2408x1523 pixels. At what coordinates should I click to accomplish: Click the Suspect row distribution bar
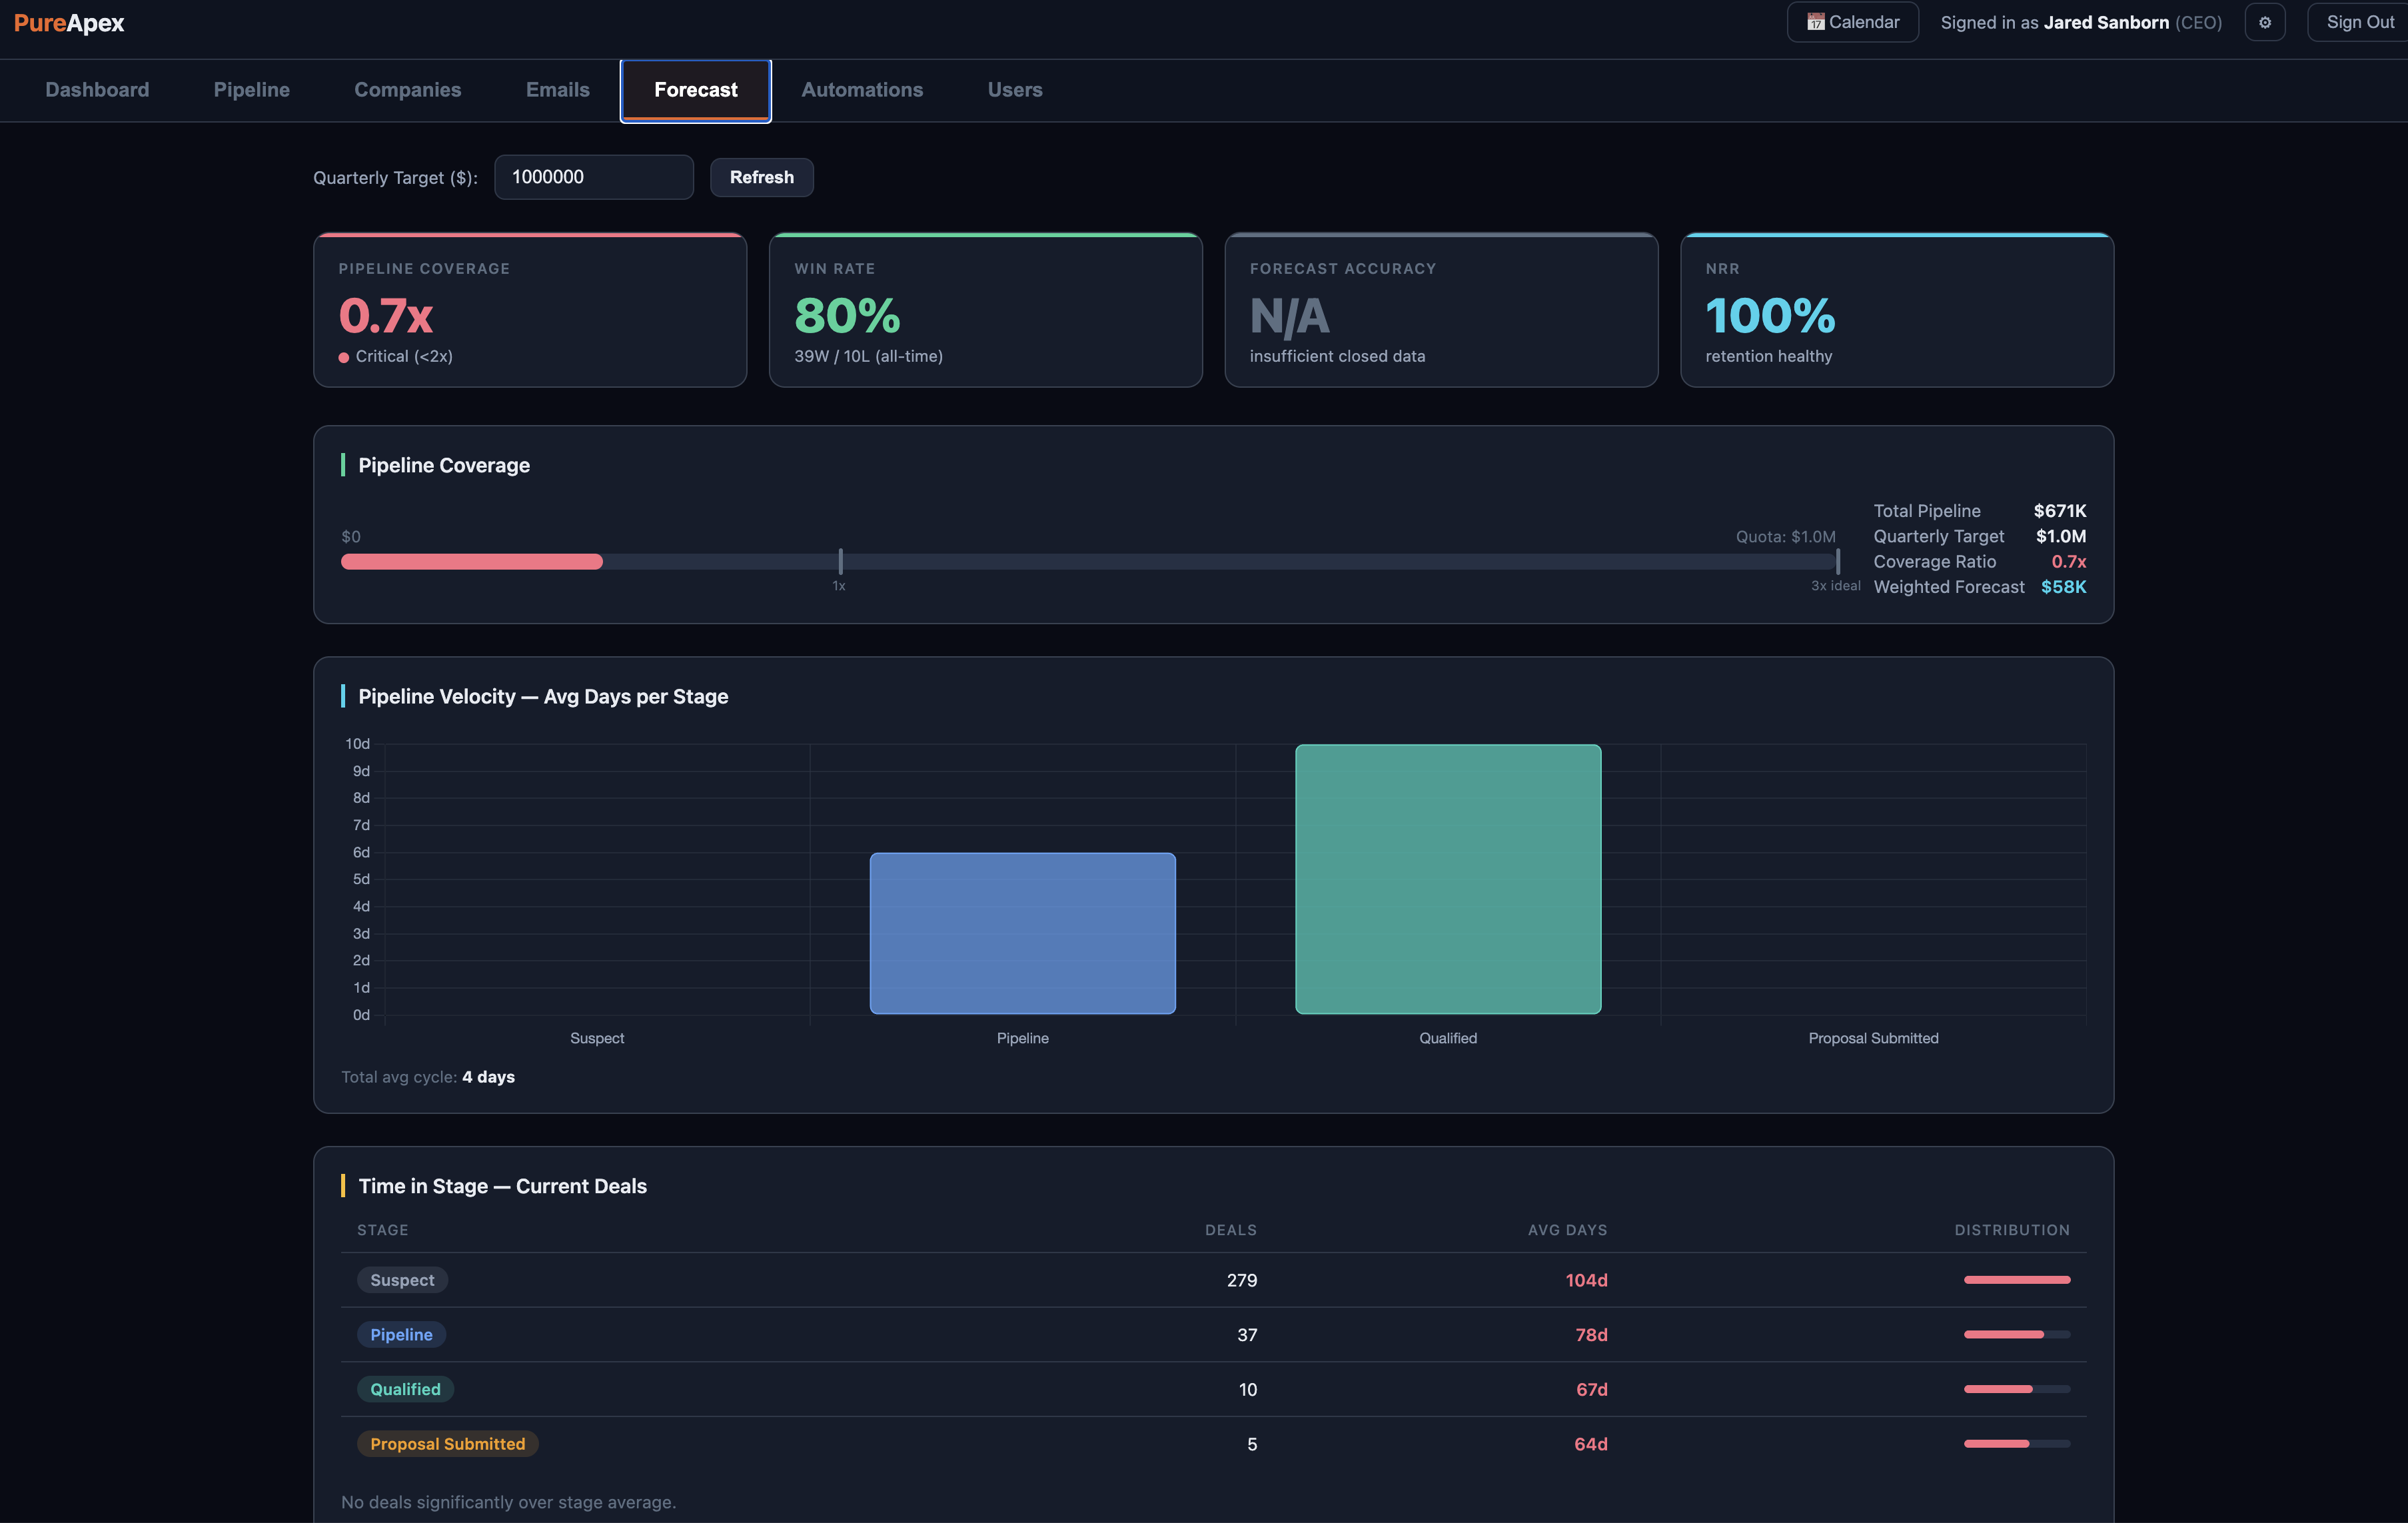coord(2017,1280)
